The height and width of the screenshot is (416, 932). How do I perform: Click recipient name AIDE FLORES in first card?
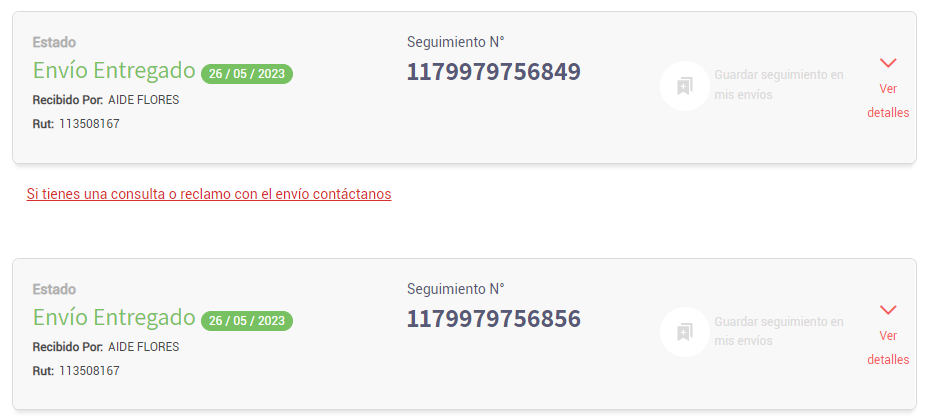143,100
